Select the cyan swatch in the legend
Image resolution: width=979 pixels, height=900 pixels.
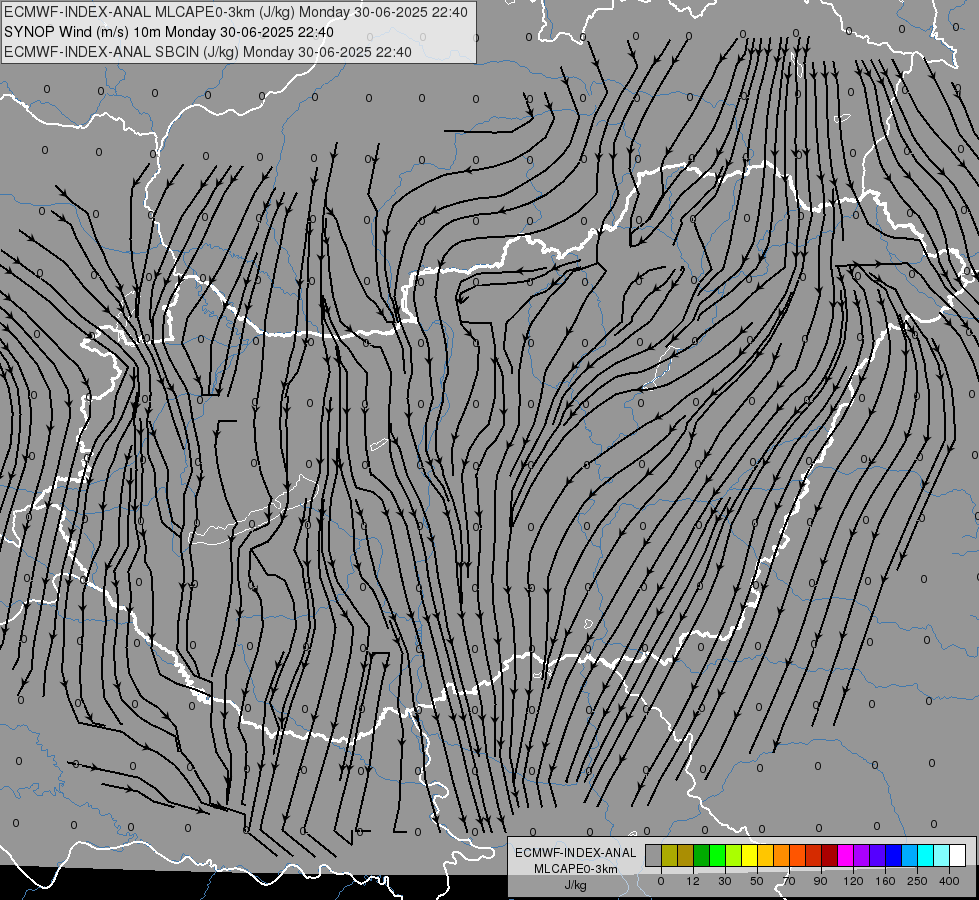tap(925, 856)
